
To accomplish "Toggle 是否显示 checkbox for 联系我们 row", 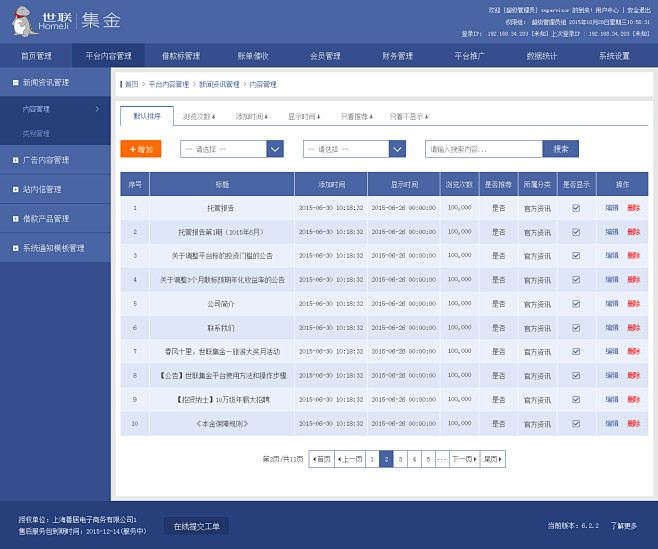I will tap(576, 327).
